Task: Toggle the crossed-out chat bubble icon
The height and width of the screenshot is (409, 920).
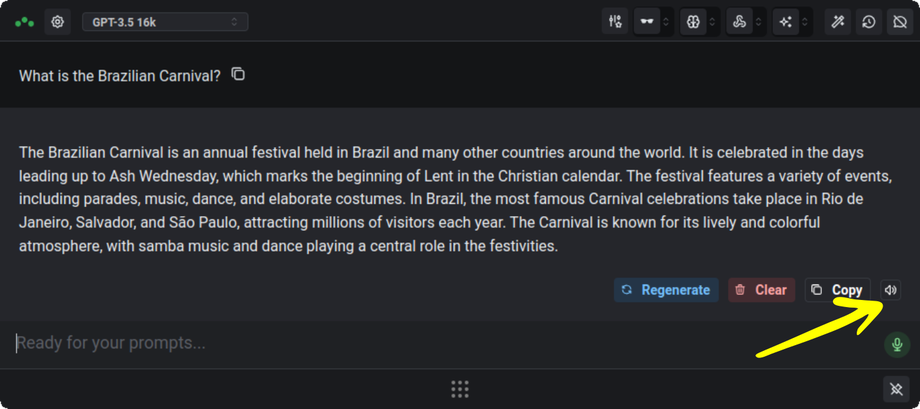Action: click(900, 21)
